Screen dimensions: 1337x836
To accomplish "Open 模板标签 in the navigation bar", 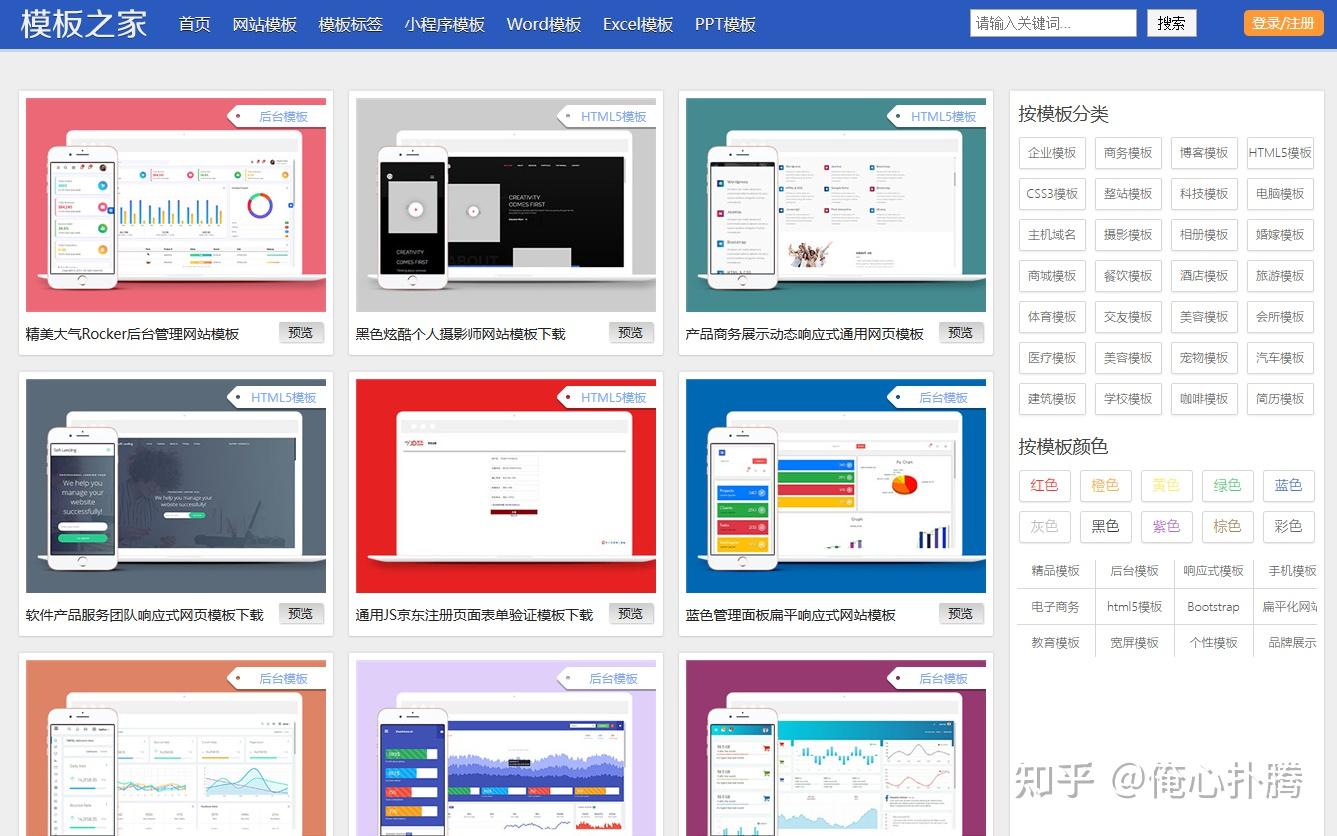I will pyautogui.click(x=350, y=24).
